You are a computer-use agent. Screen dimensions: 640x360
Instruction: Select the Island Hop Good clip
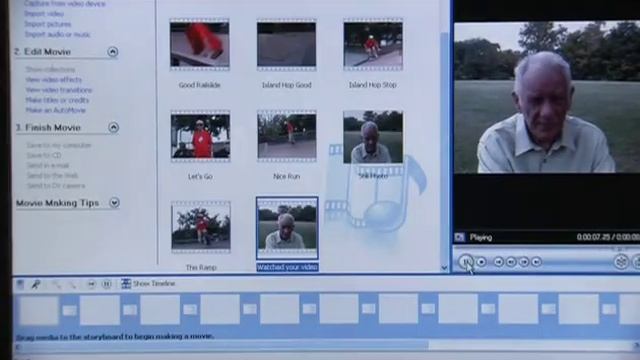click(286, 44)
